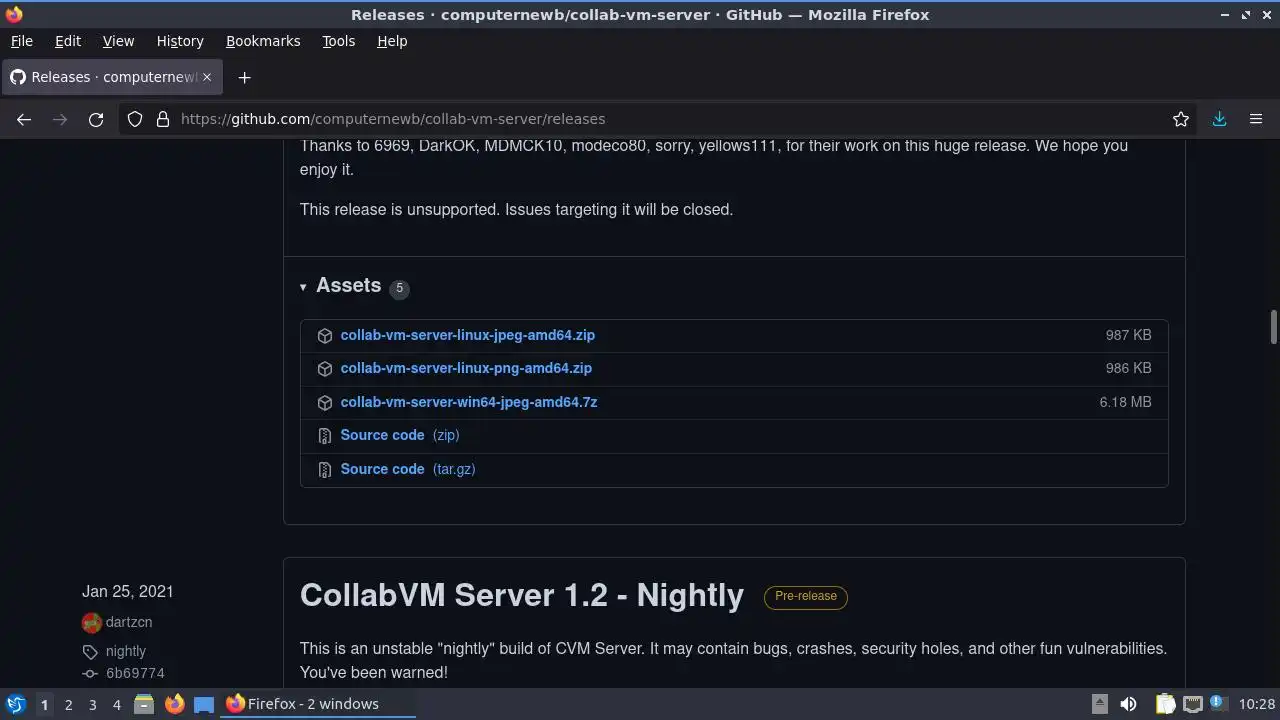Launch file manager from the taskbar
The width and height of the screenshot is (1280, 720).
[144, 704]
